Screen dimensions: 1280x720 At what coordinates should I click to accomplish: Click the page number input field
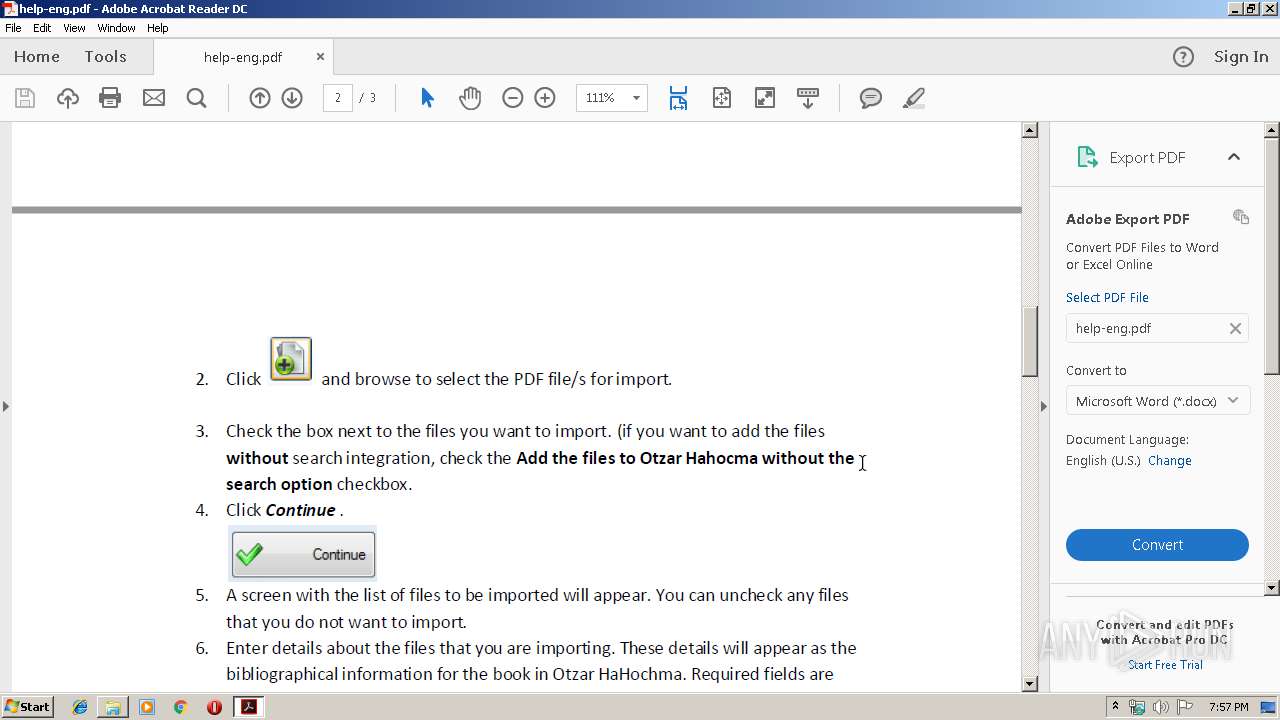tap(337, 98)
